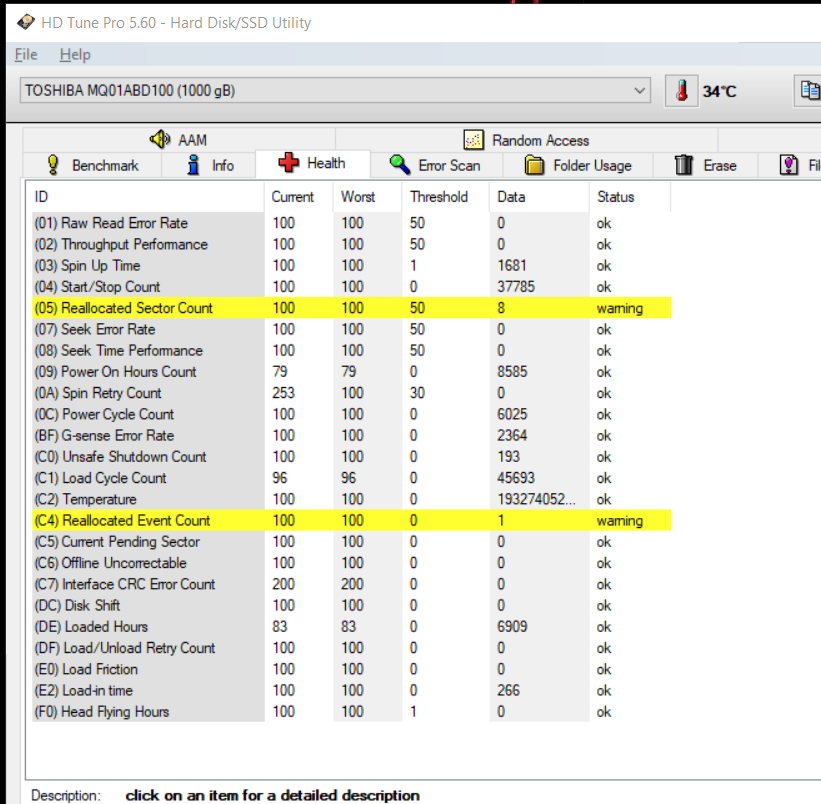The height and width of the screenshot is (804, 821).
Task: Open the Help menu
Action: (x=75, y=54)
